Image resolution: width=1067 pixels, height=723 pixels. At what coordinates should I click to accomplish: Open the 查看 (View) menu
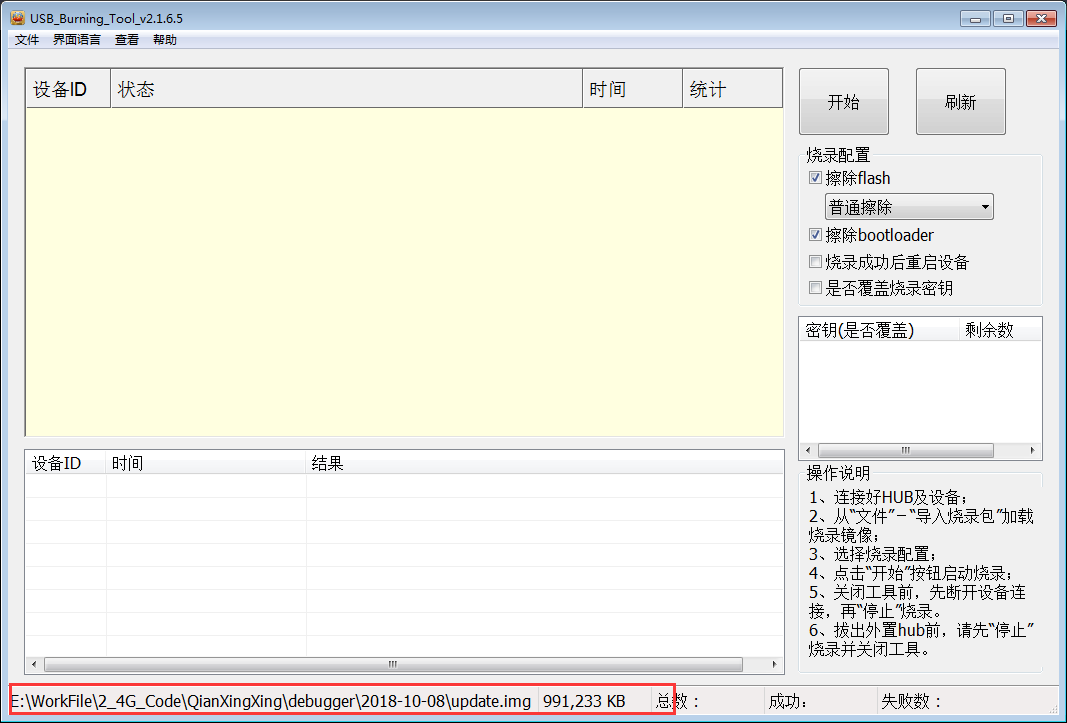pos(126,39)
